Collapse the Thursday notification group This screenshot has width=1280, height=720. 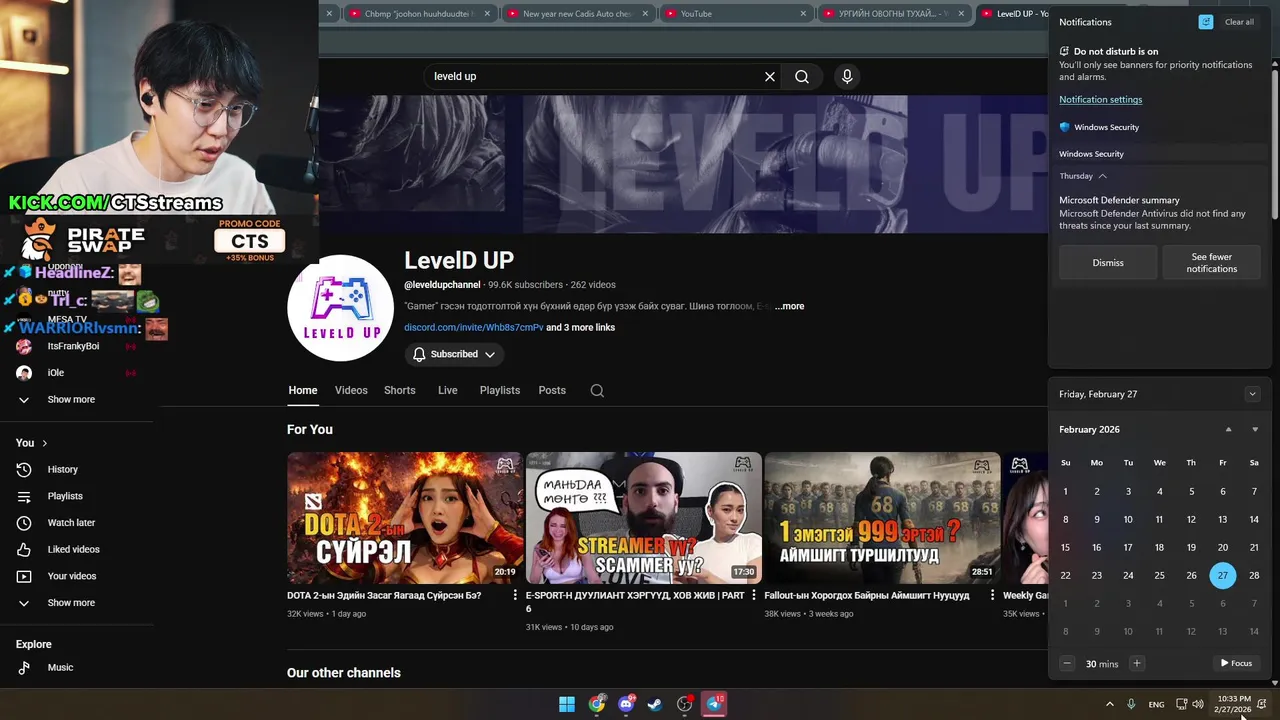point(1103,176)
